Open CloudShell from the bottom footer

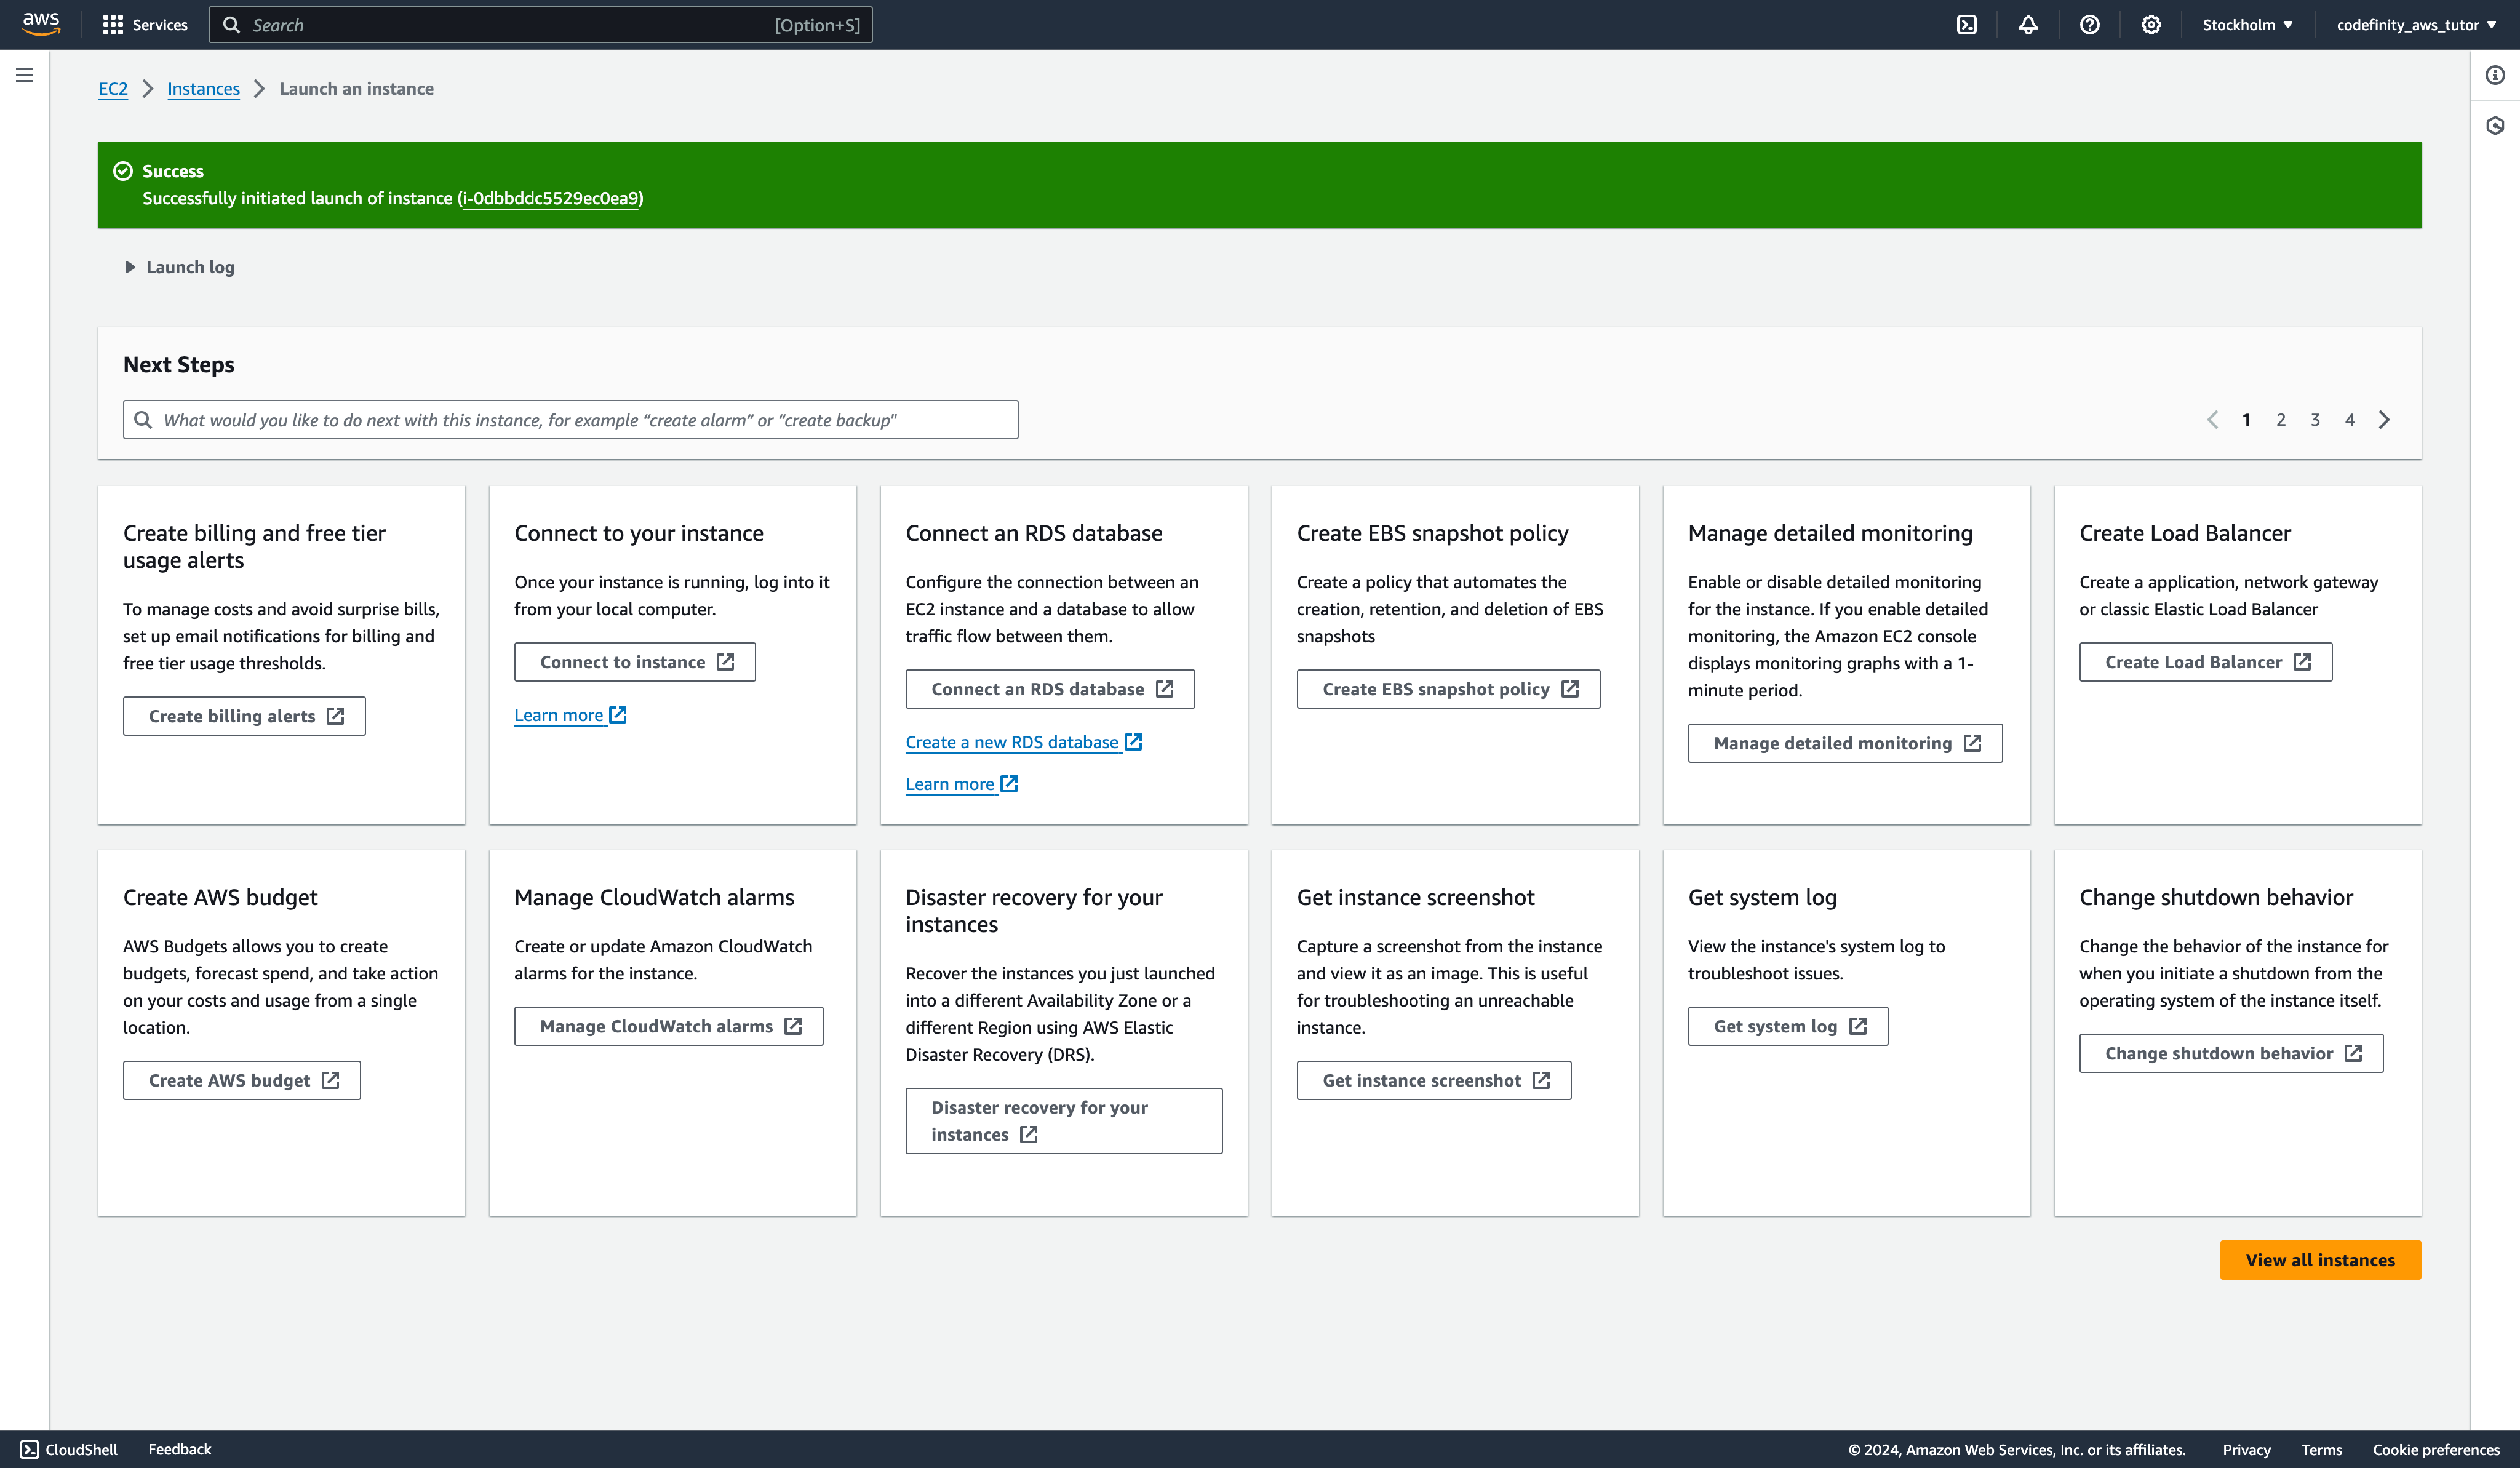(x=69, y=1449)
